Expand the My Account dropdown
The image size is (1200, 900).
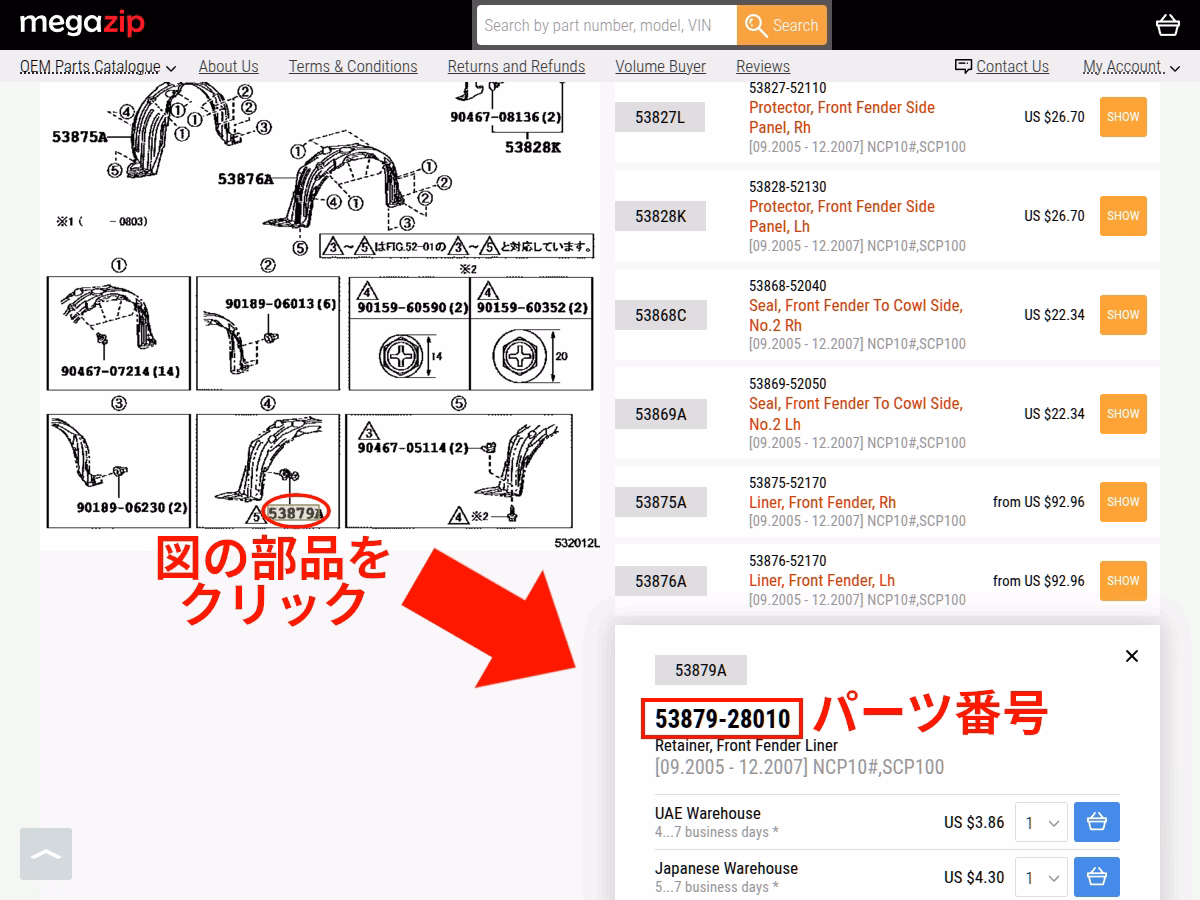(x=1131, y=67)
